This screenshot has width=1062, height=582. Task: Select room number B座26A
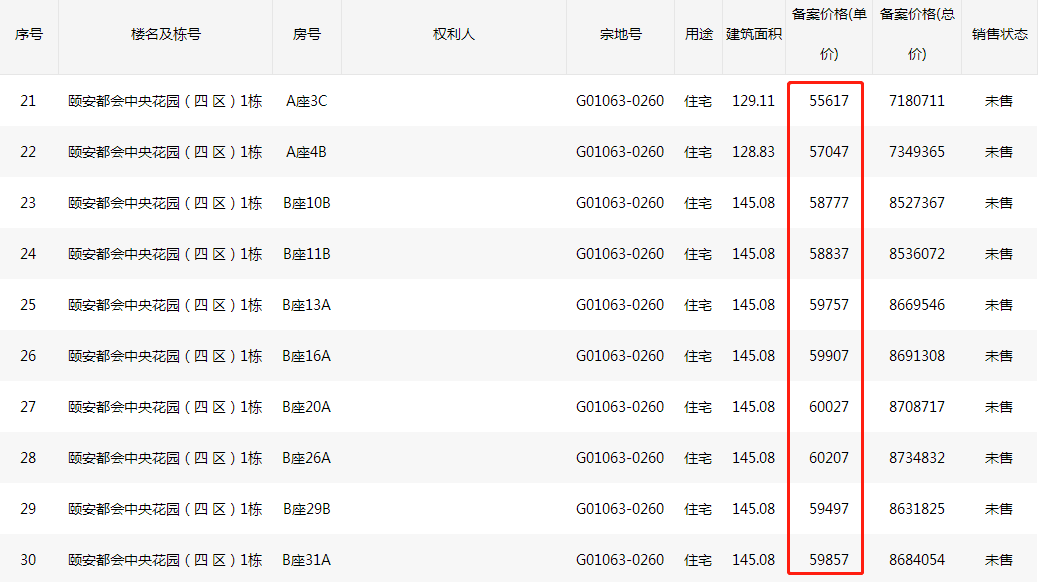point(307,458)
